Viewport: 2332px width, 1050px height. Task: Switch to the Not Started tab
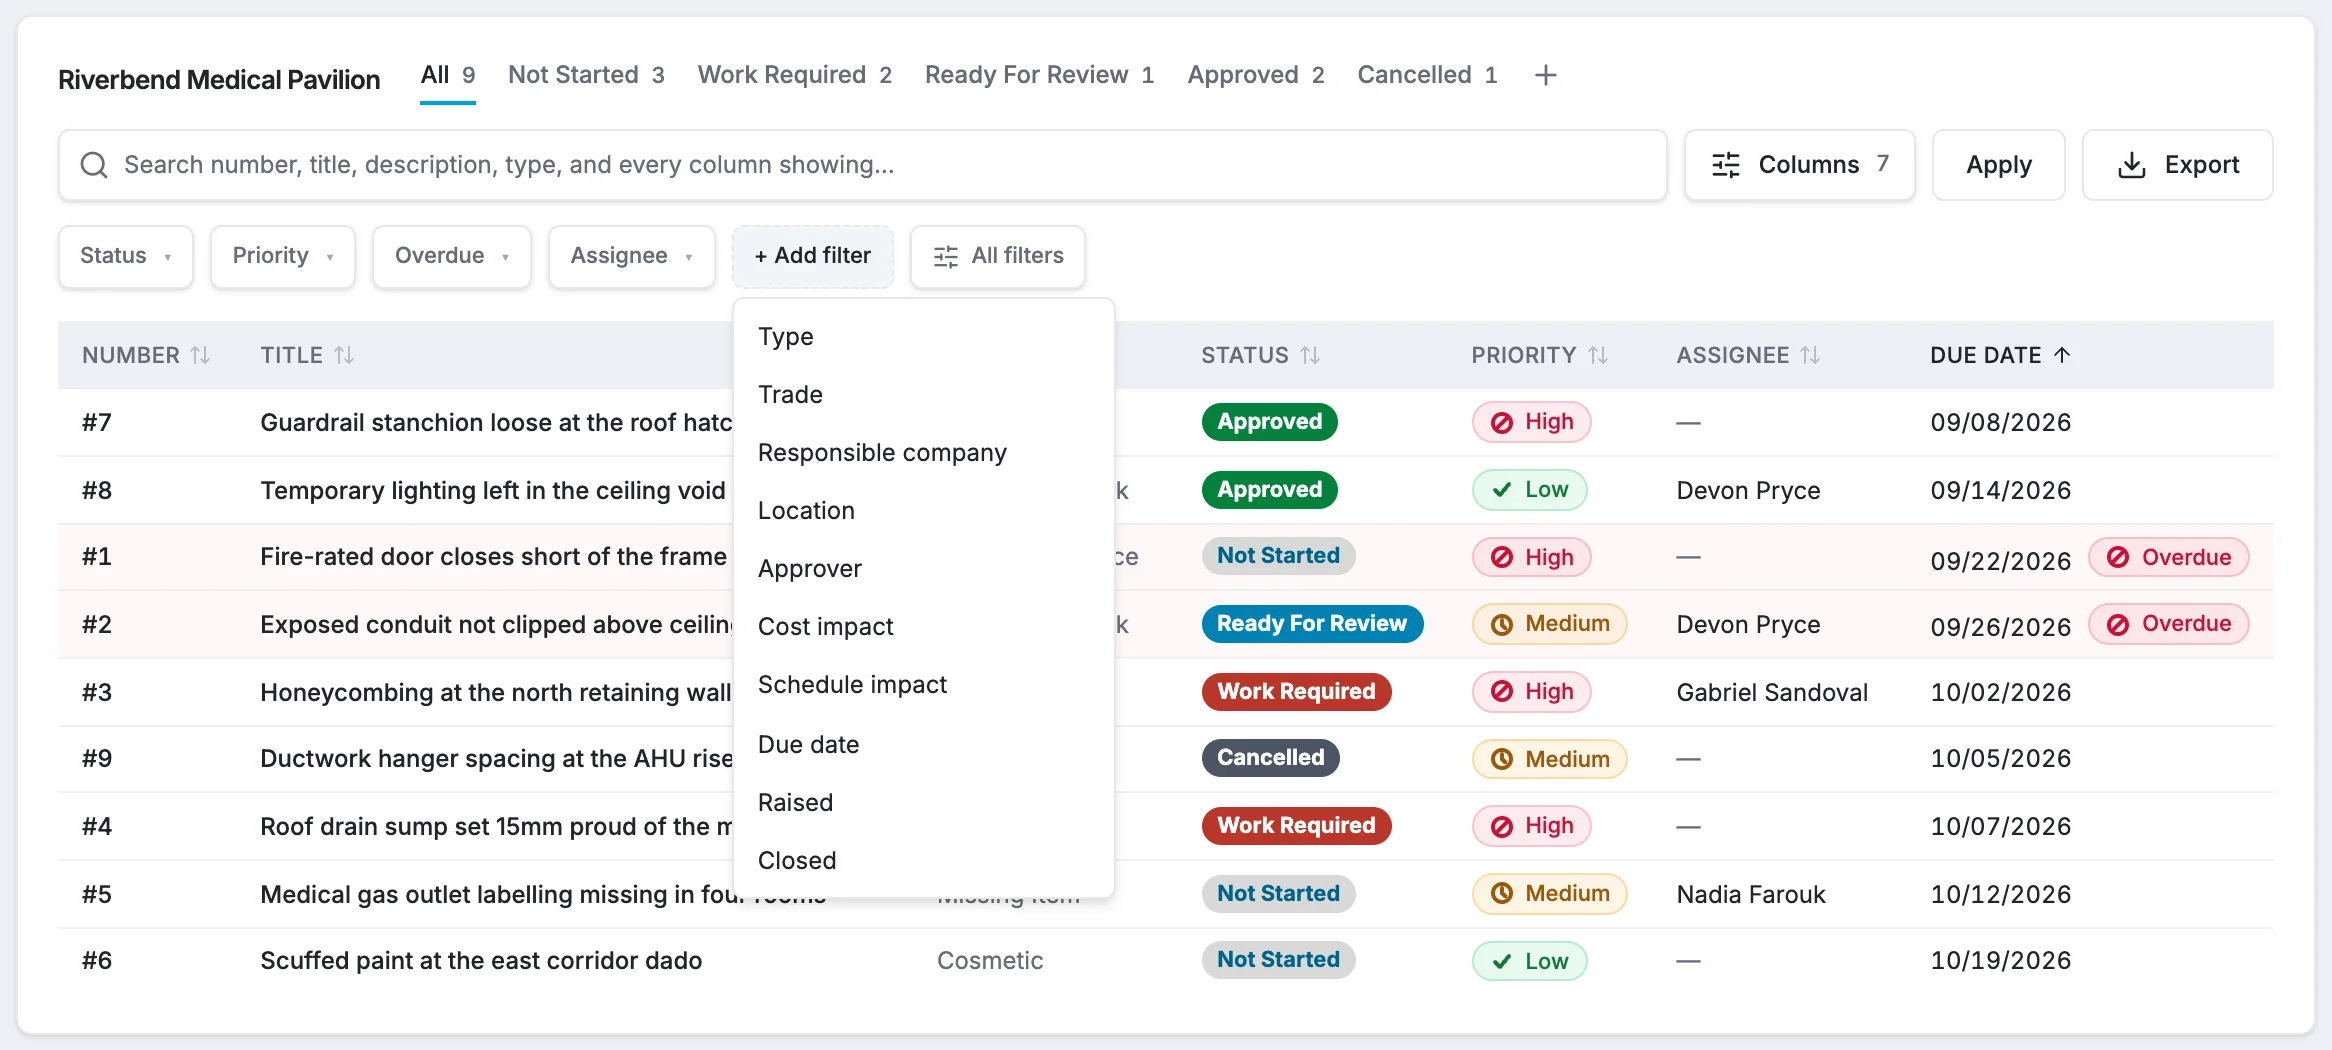pyautogui.click(x=586, y=75)
